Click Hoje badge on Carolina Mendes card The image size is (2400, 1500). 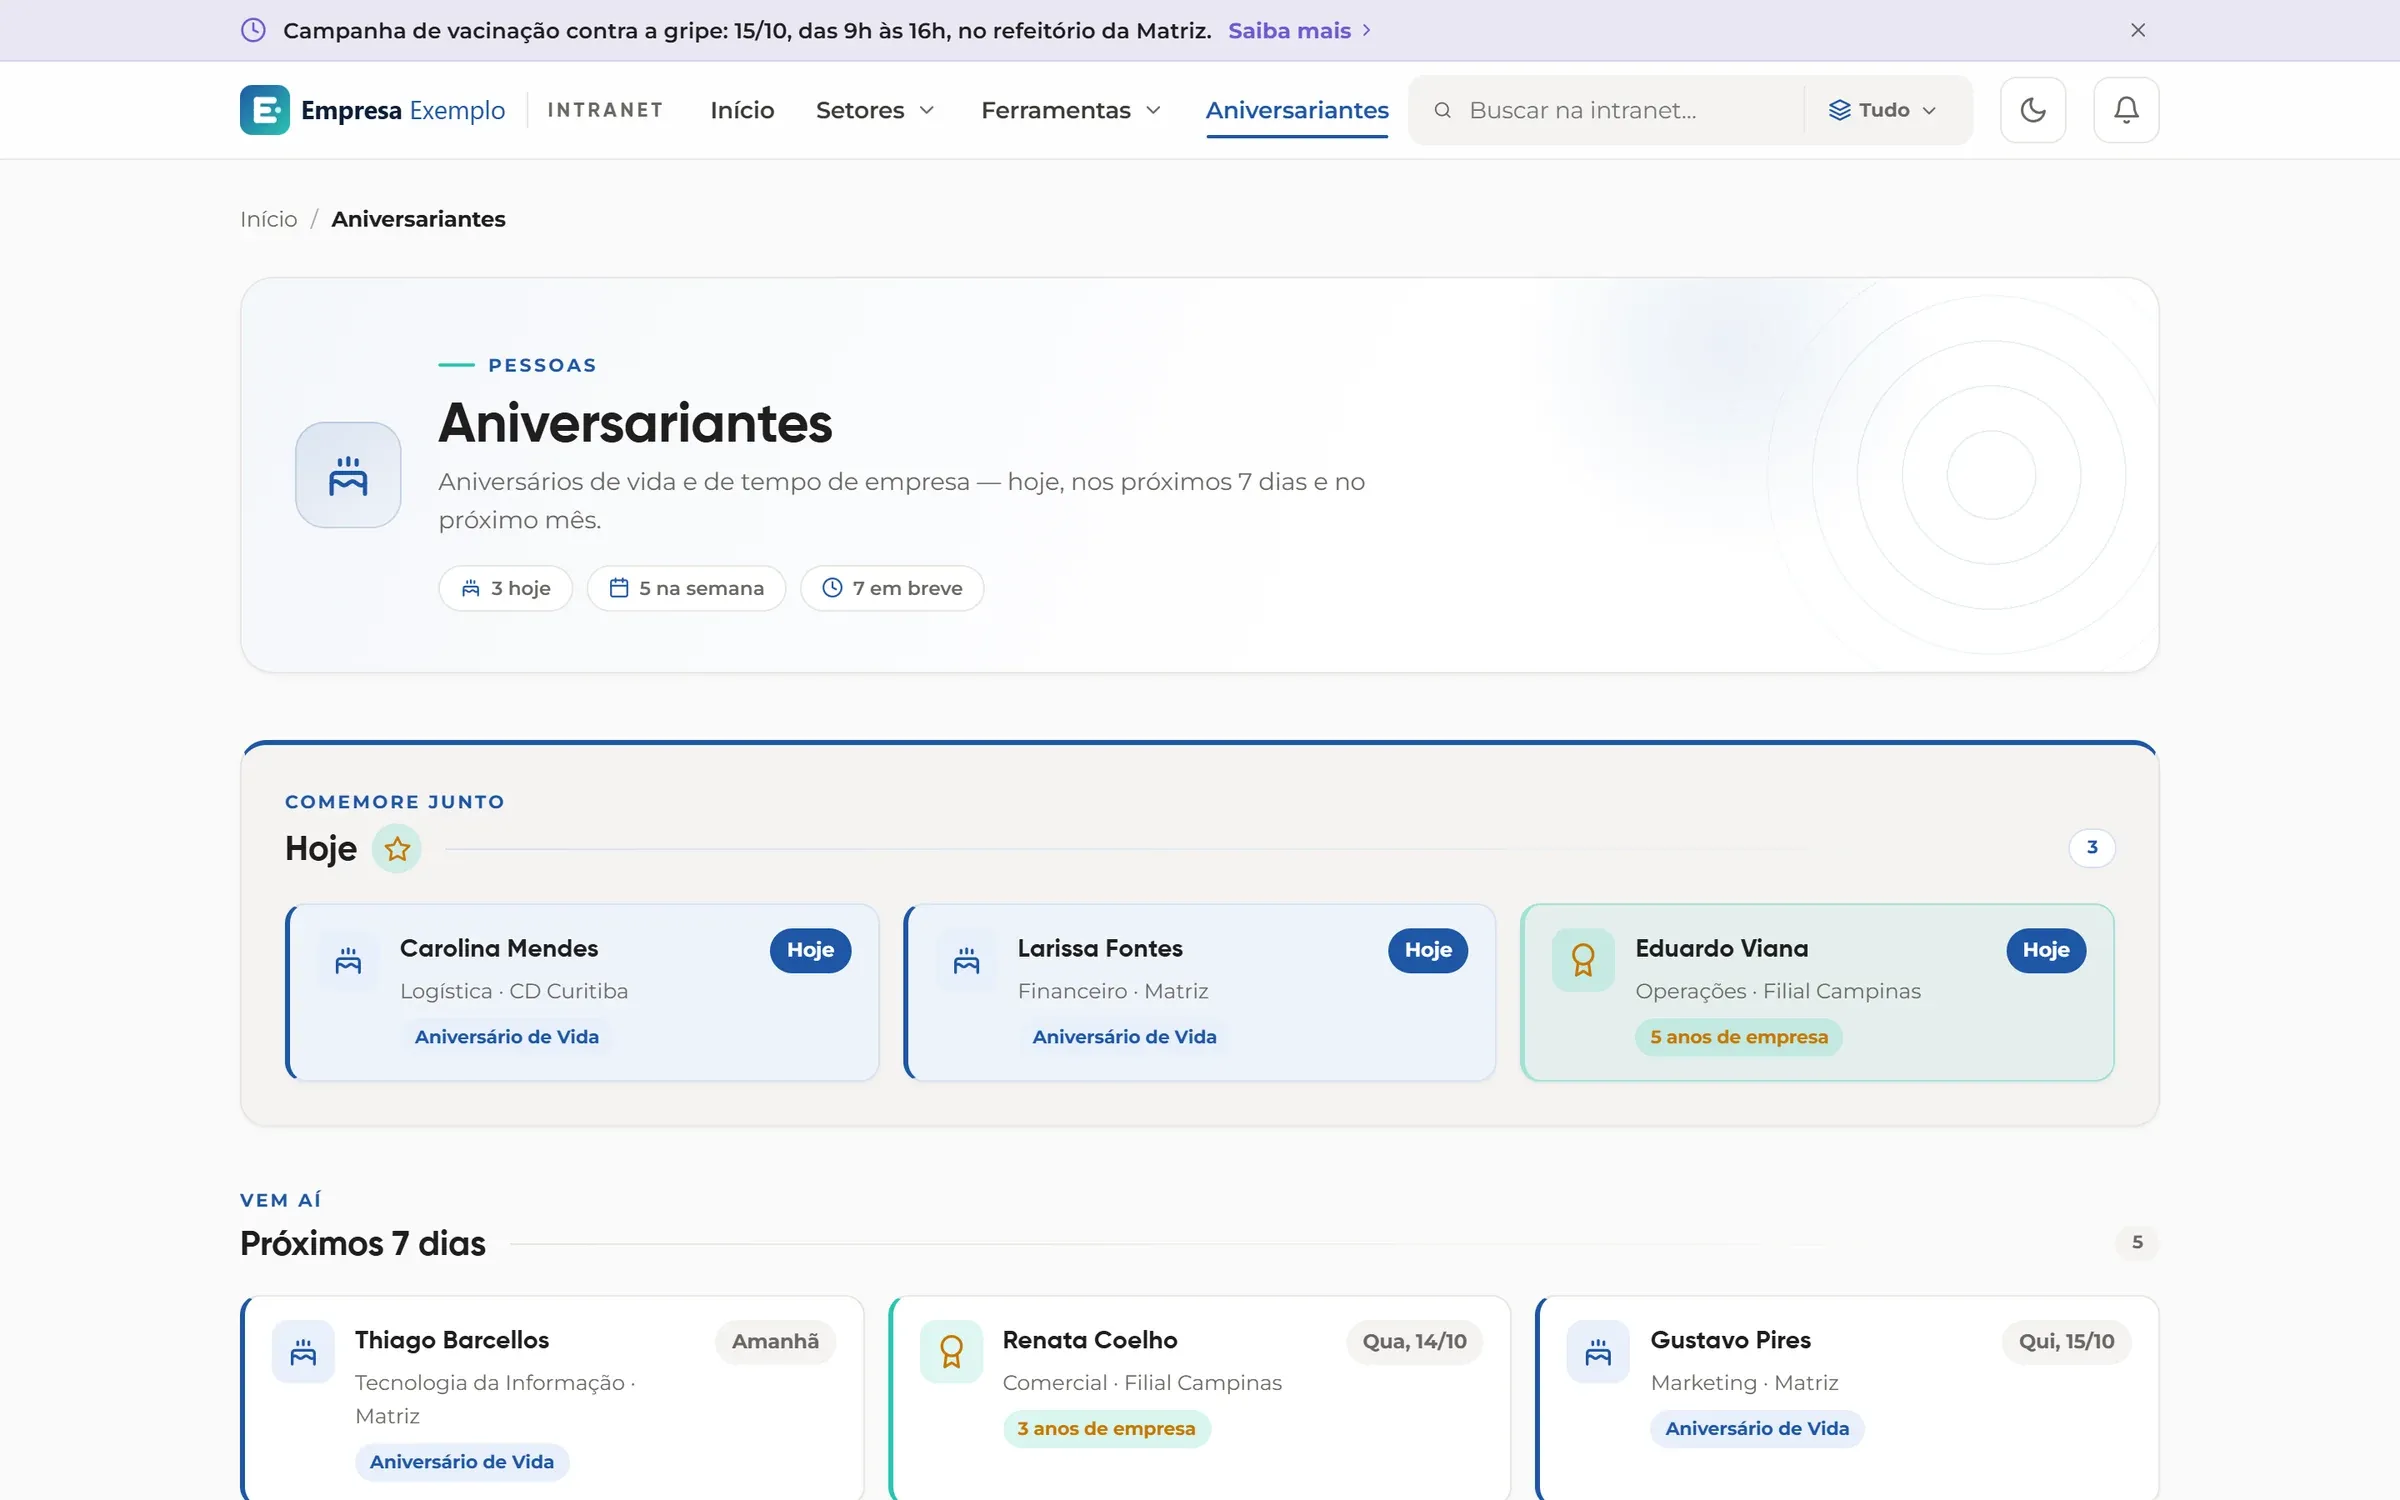tap(810, 950)
